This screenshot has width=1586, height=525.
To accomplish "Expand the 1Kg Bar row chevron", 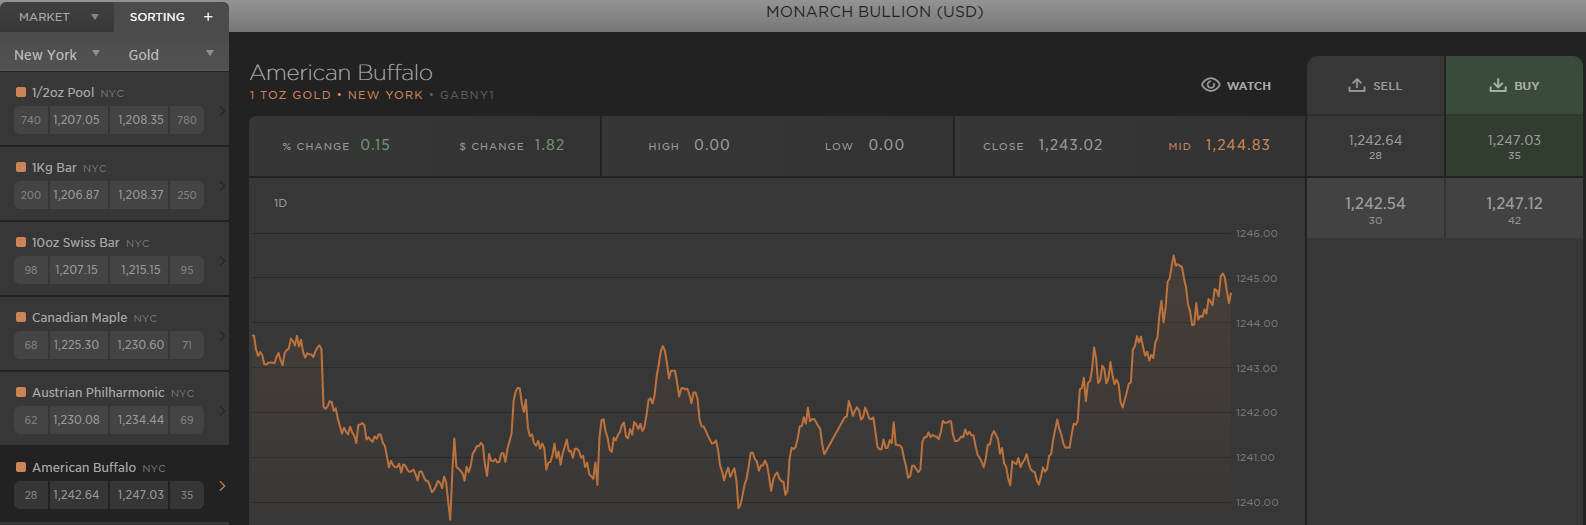I will click(222, 186).
